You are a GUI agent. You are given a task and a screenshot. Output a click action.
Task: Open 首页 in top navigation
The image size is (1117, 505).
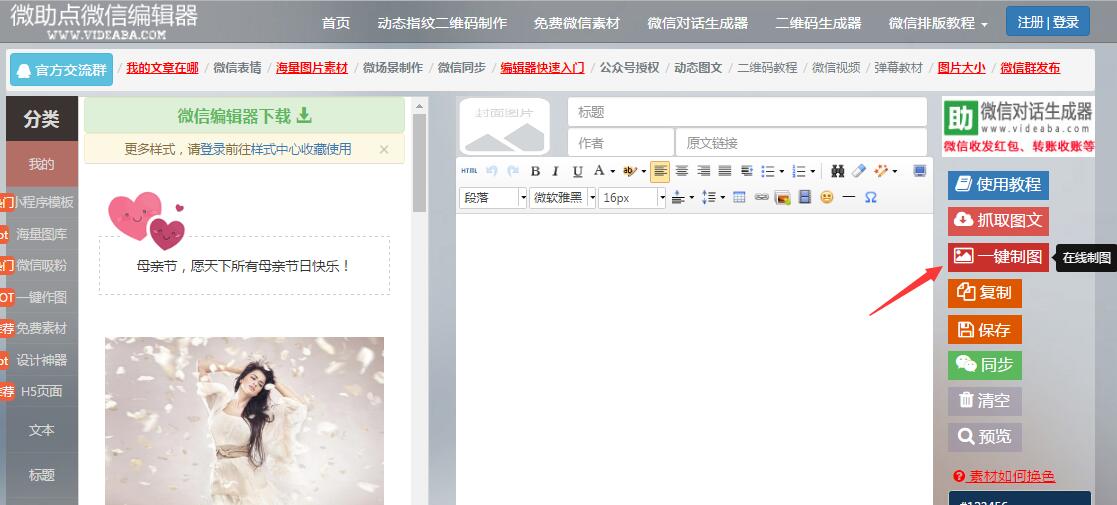tap(336, 23)
